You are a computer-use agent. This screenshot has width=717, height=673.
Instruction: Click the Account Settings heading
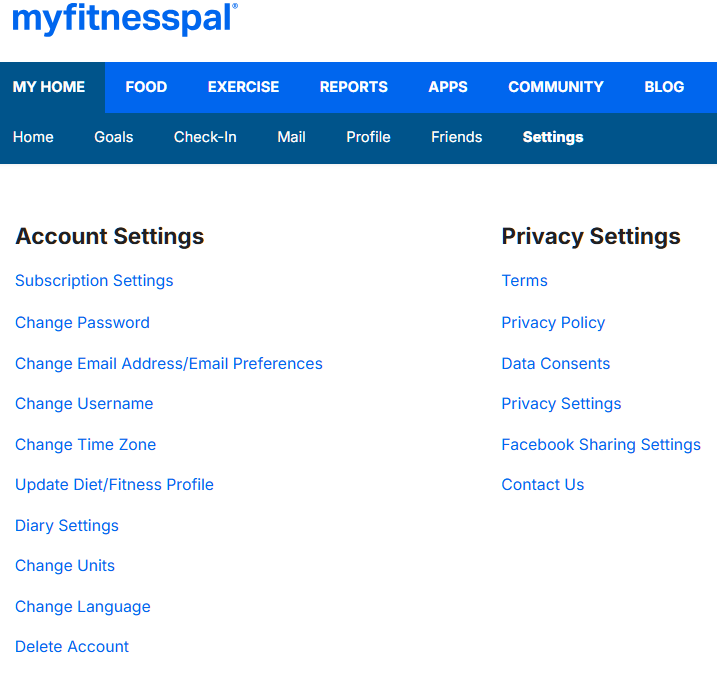point(110,237)
